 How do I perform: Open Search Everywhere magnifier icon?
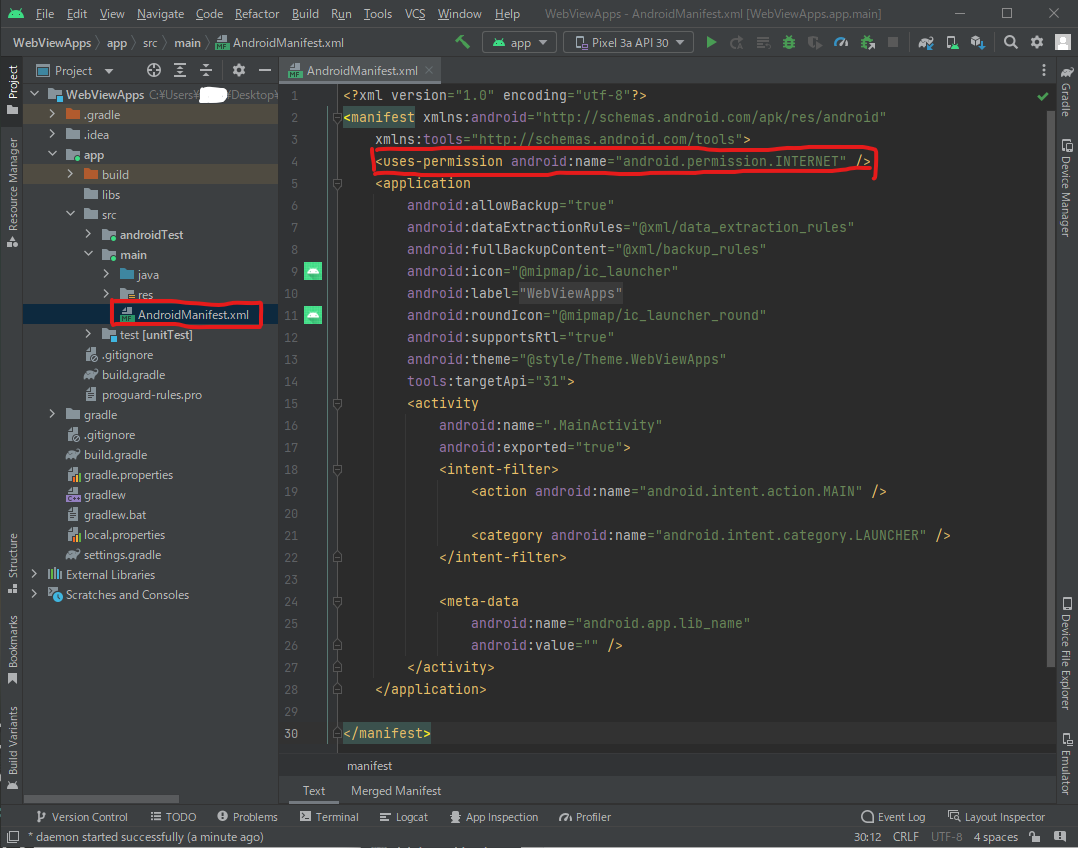pos(1010,42)
